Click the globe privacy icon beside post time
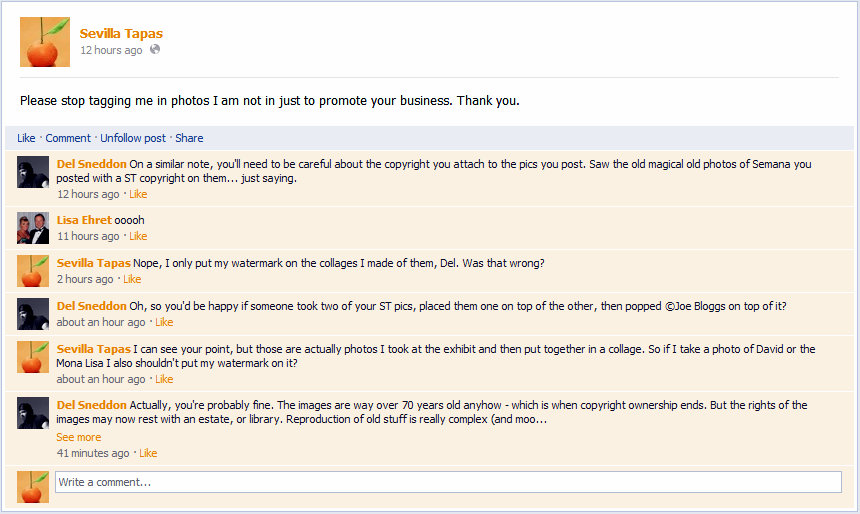 155,50
